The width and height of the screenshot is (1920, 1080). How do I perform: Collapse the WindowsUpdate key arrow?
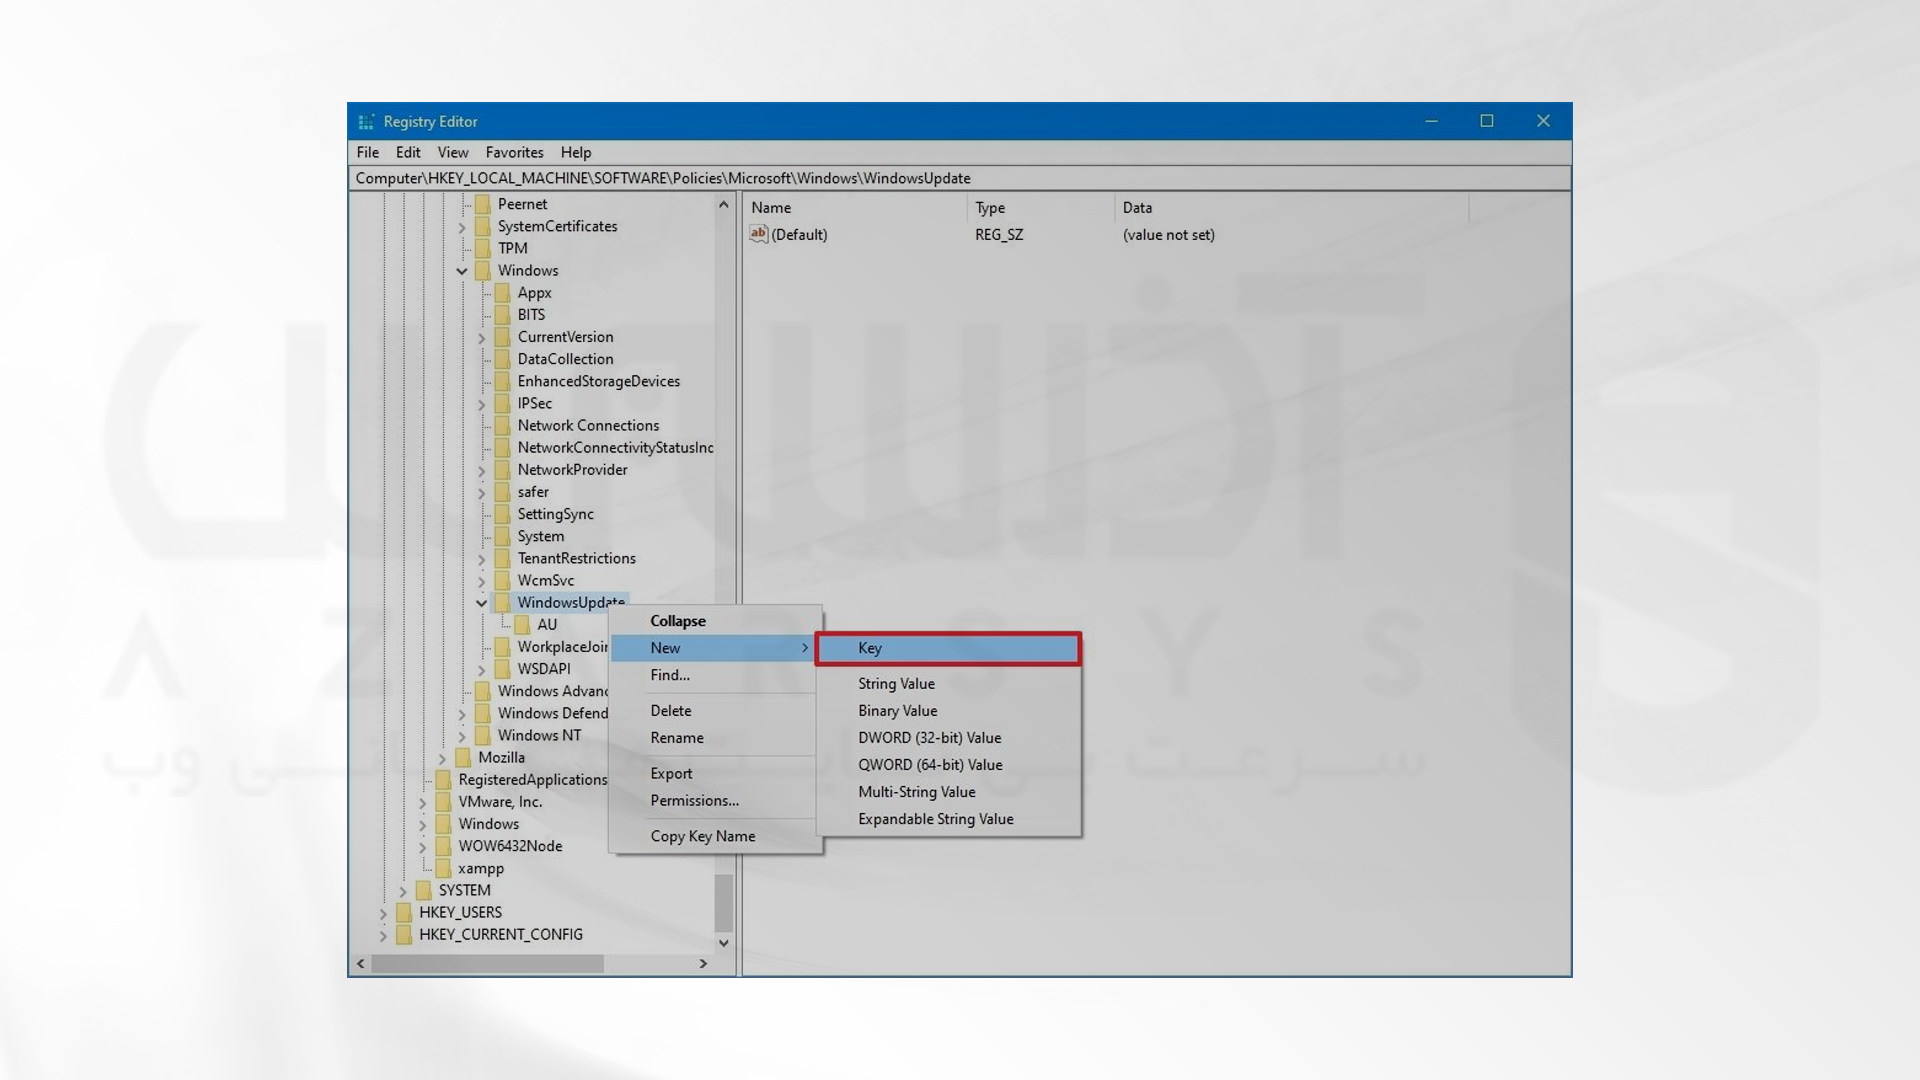481,603
